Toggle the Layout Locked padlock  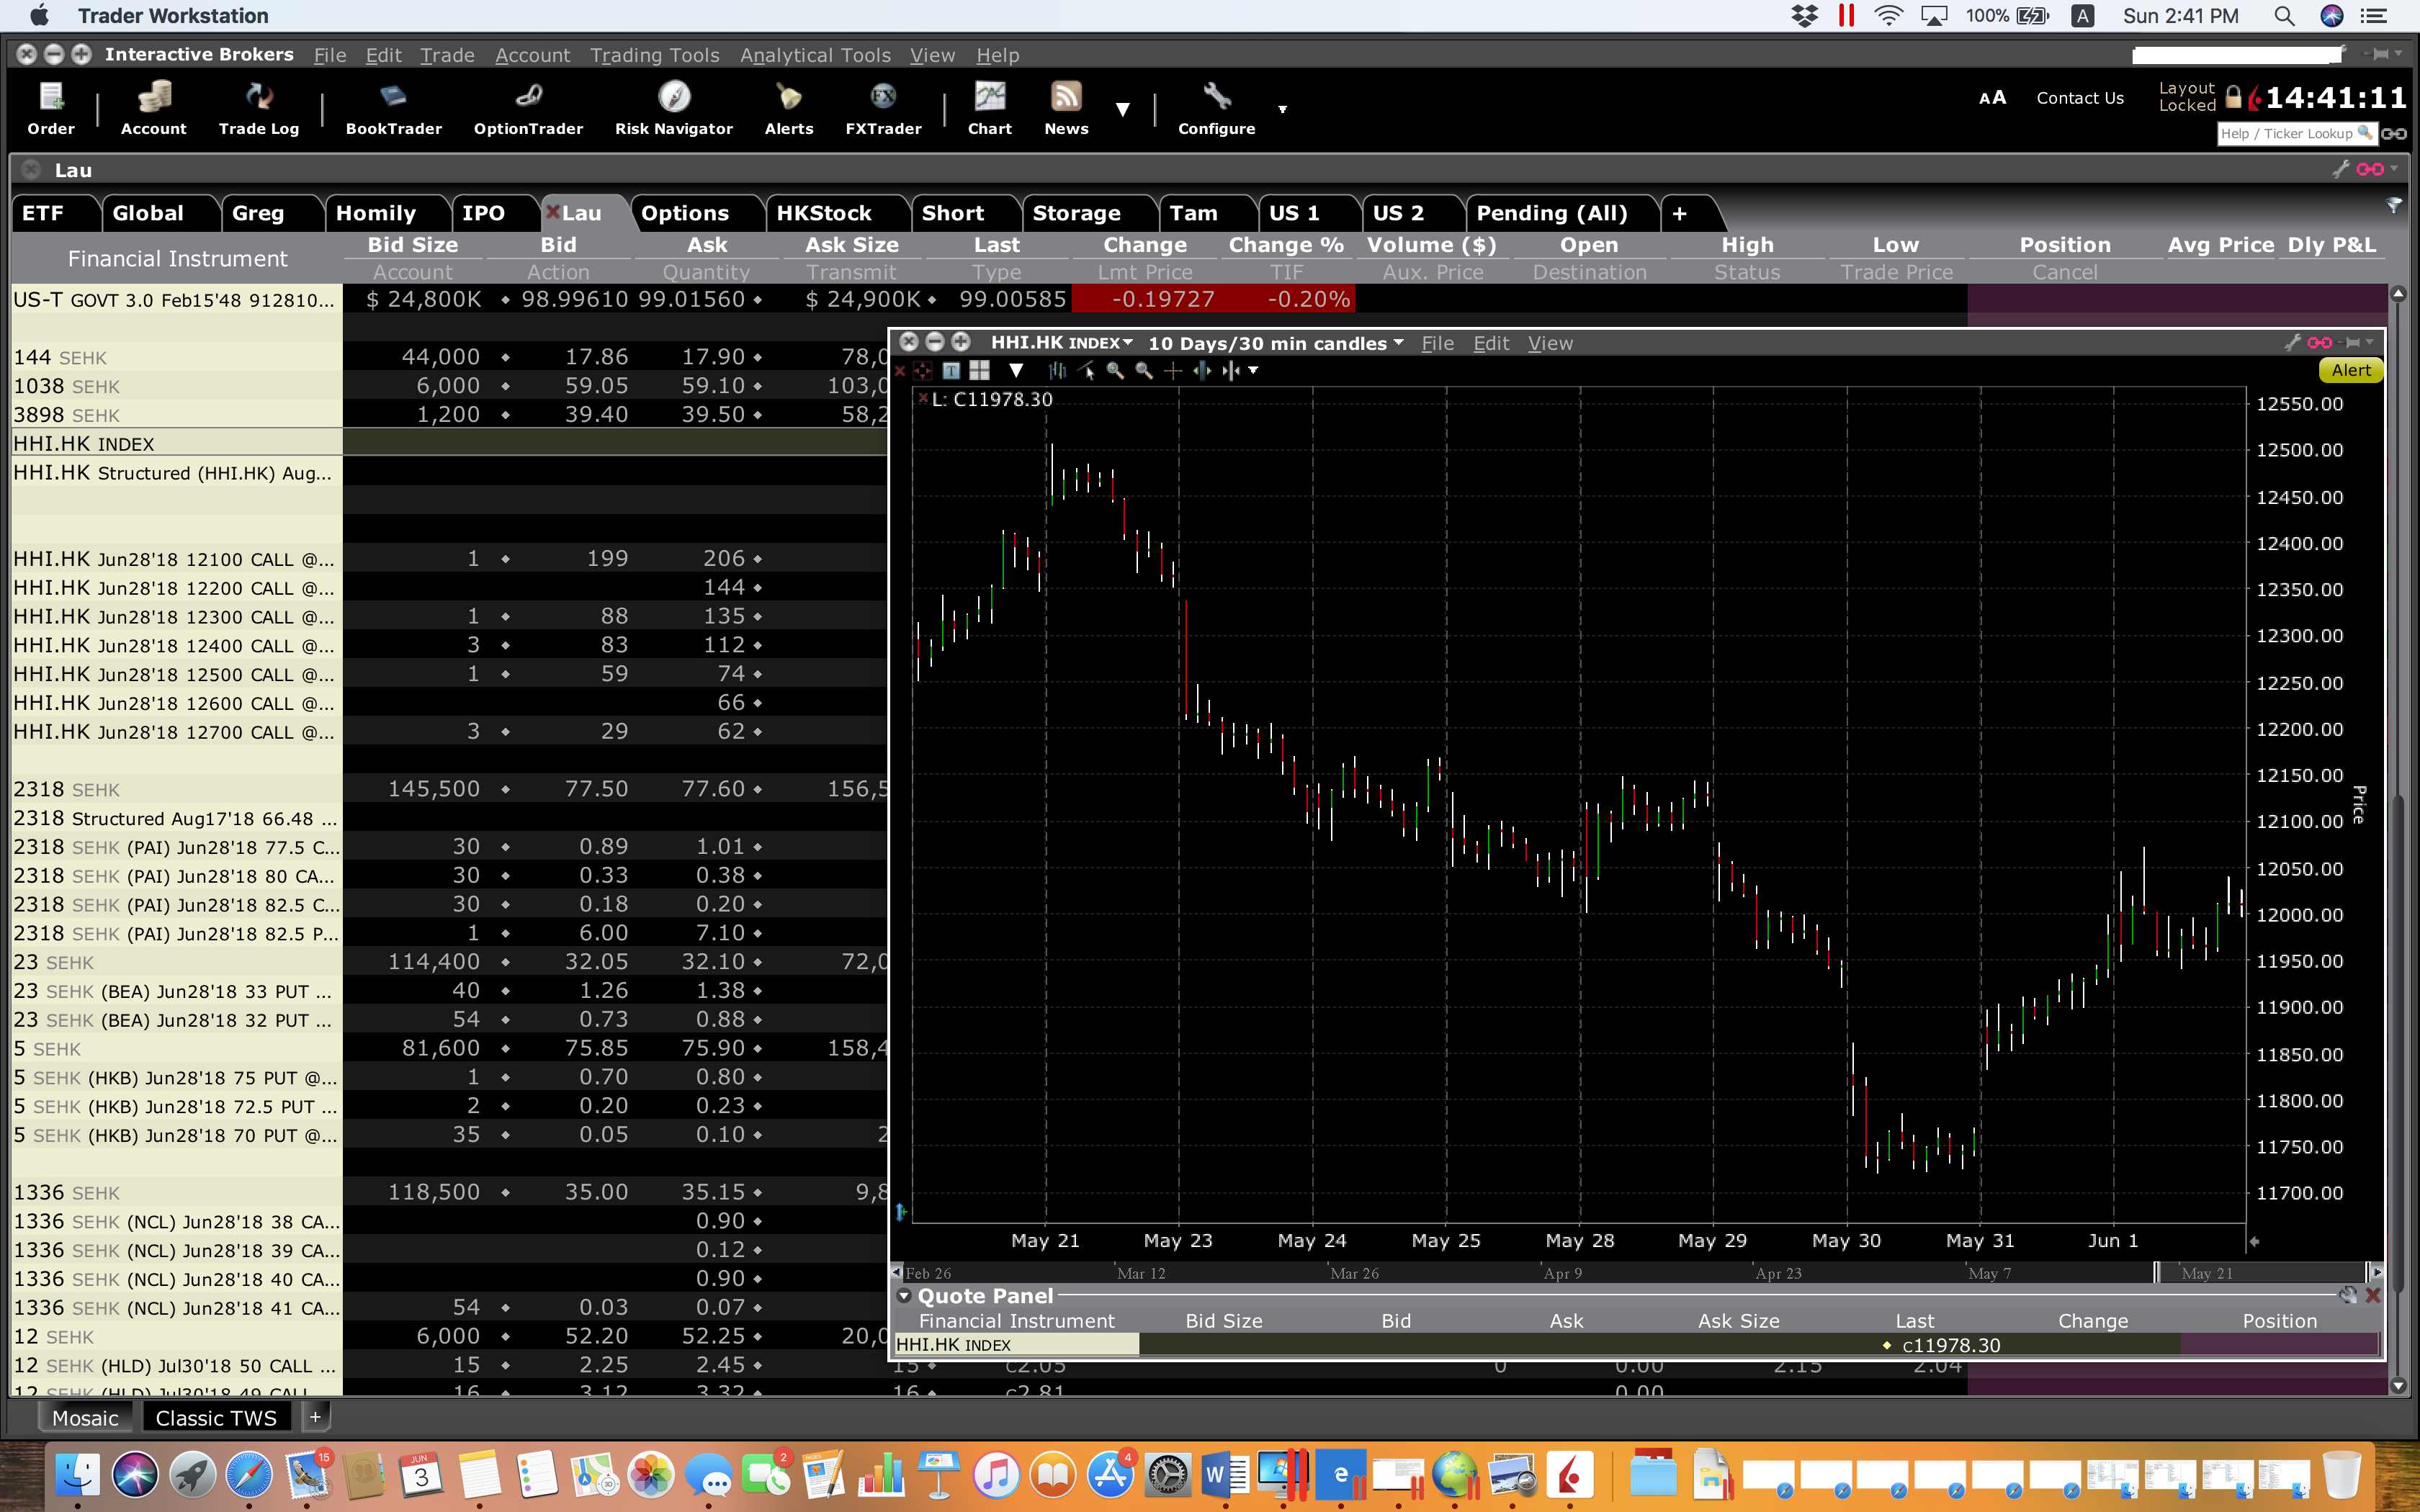coord(2233,97)
